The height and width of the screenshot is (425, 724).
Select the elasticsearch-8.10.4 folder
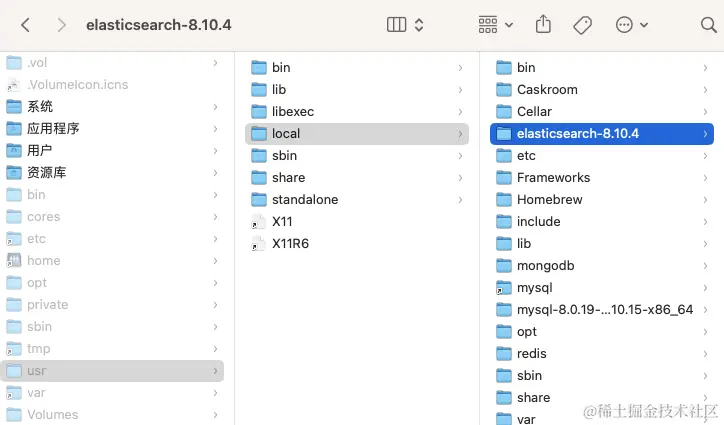[x=578, y=134]
